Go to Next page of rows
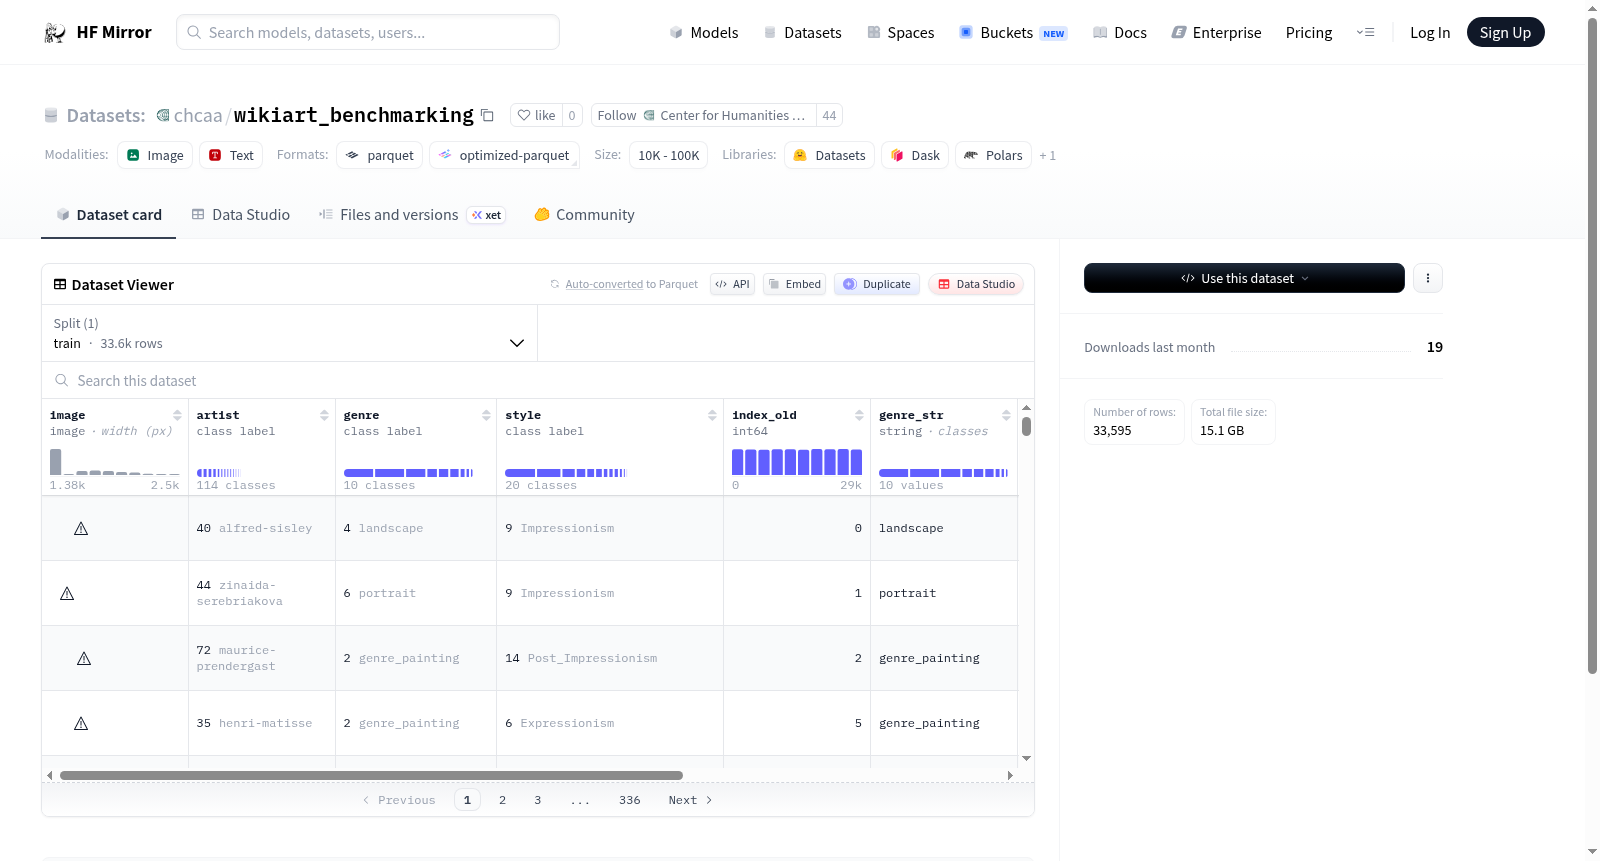1600x861 pixels. [690, 800]
